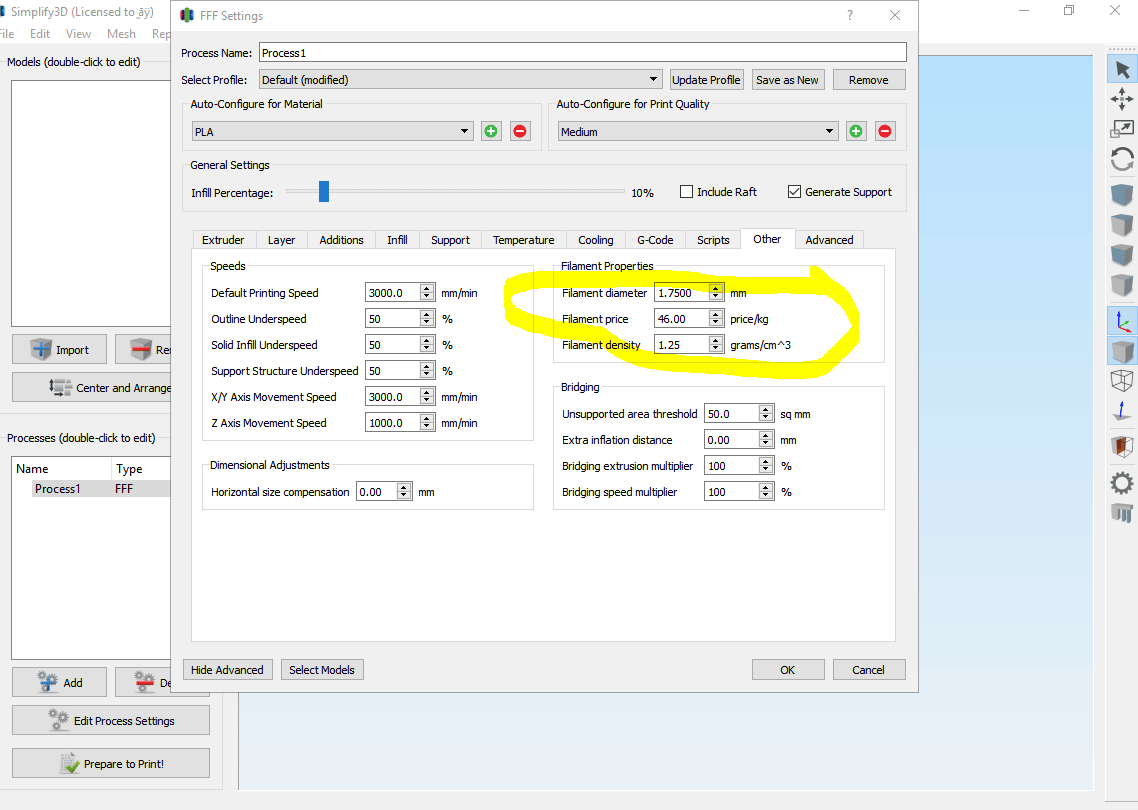Screen dimensions: 1138x810
Task: Click the Edit Process Settings button
Action: click(111, 721)
